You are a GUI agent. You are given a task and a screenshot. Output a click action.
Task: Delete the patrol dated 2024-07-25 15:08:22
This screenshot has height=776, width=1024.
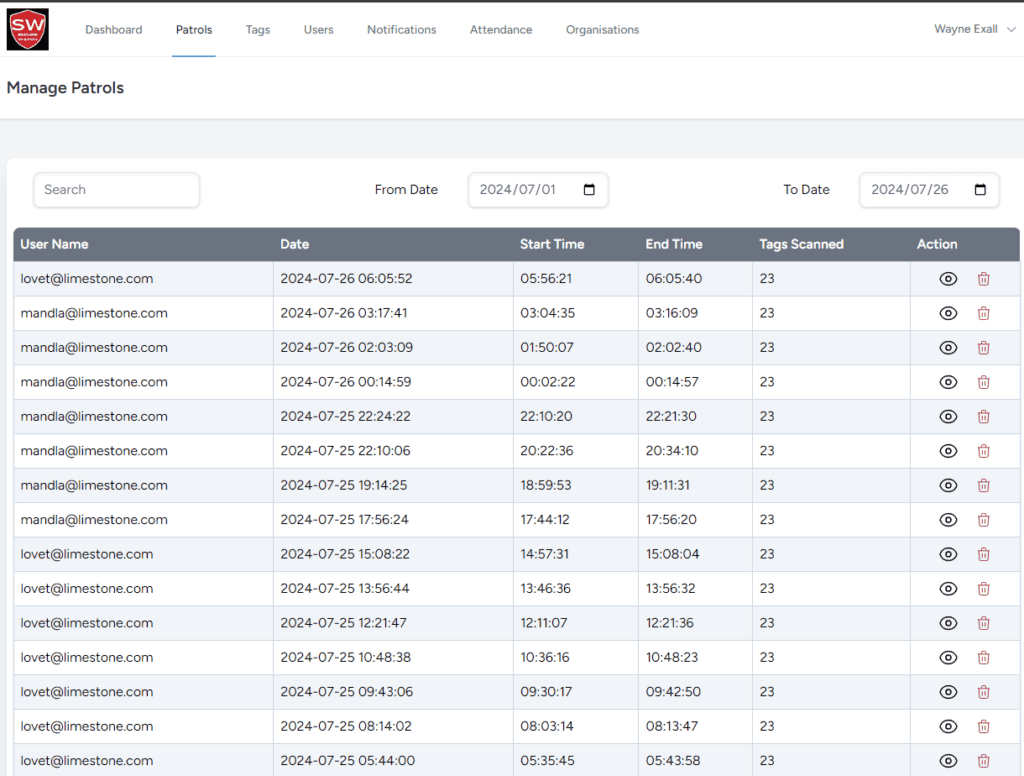[983, 554]
